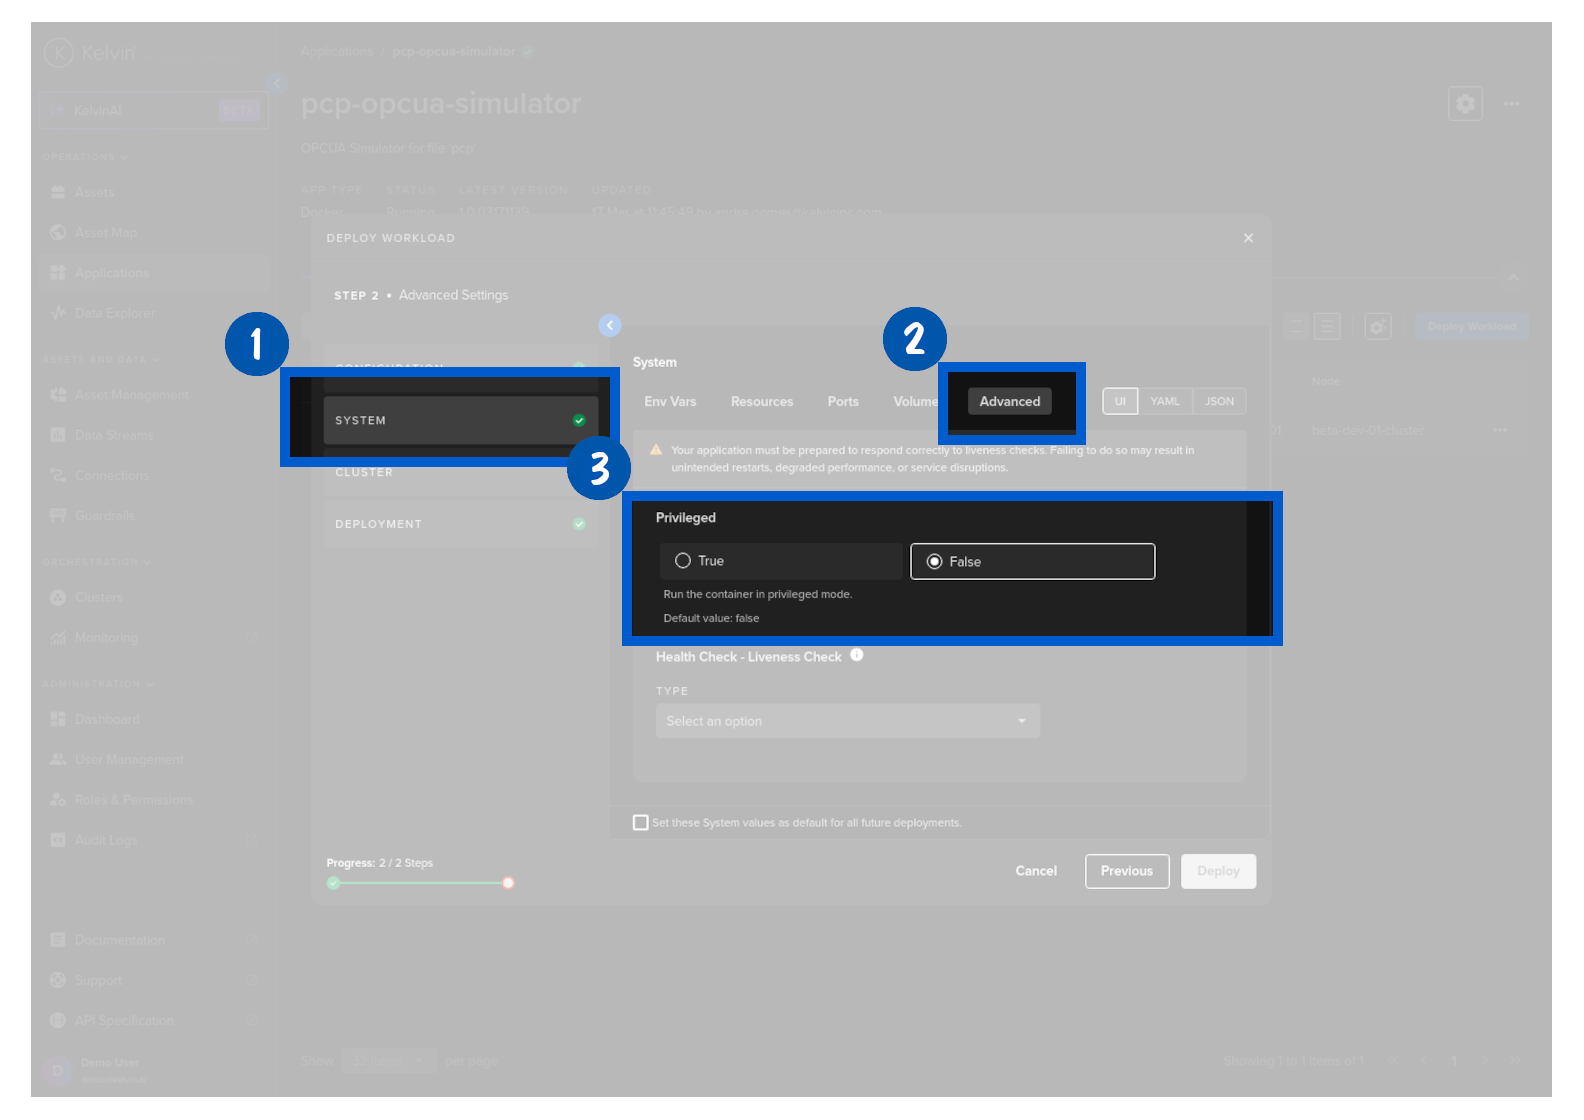This screenshot has height=1120, width=1584.
Task: Open Asset Map in the sidebar
Action: coord(105,233)
